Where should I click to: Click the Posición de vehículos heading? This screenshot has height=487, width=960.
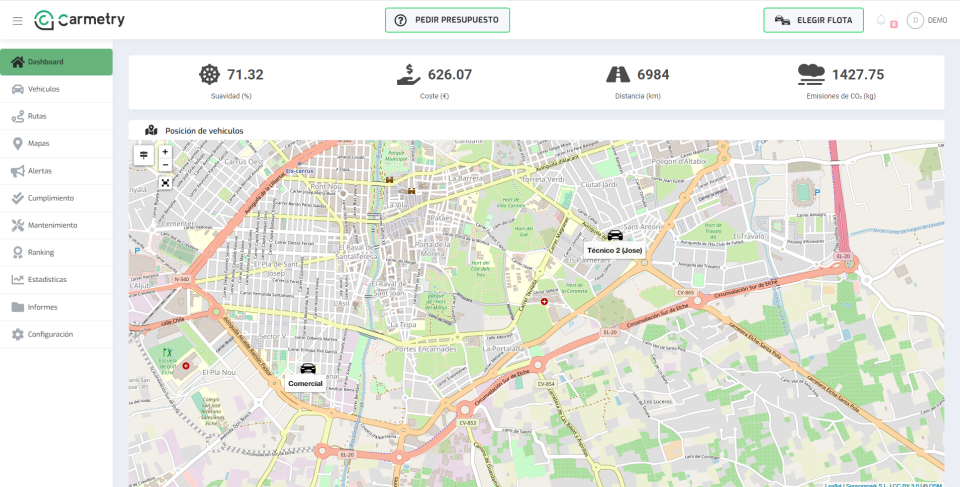(204, 130)
